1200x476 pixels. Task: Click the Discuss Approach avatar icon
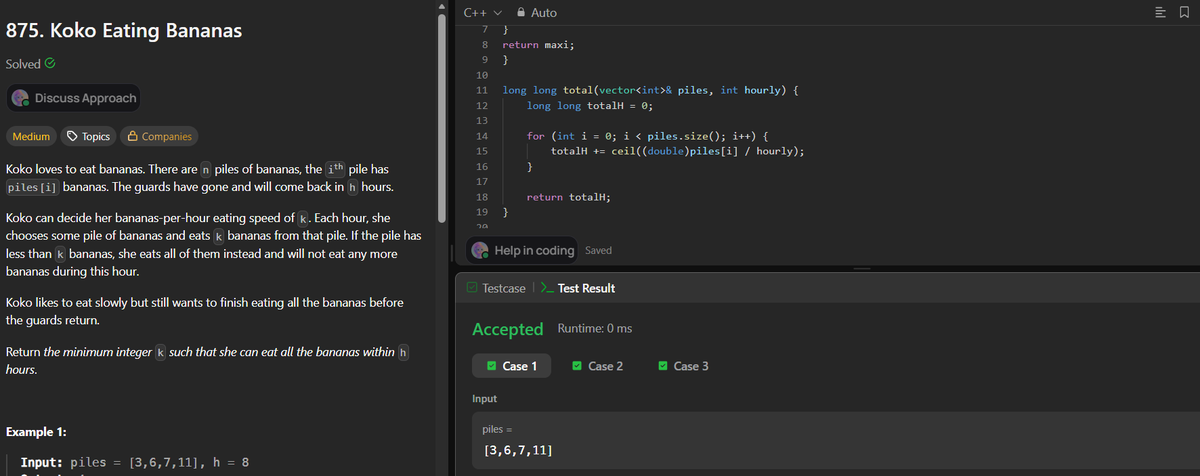pyautogui.click(x=22, y=98)
